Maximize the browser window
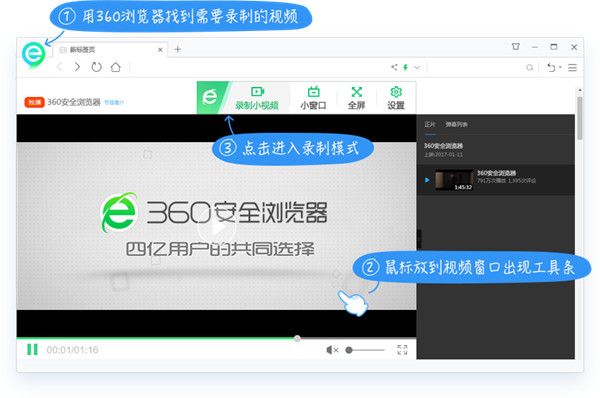Viewport: 600px width, 398px height. (554, 47)
